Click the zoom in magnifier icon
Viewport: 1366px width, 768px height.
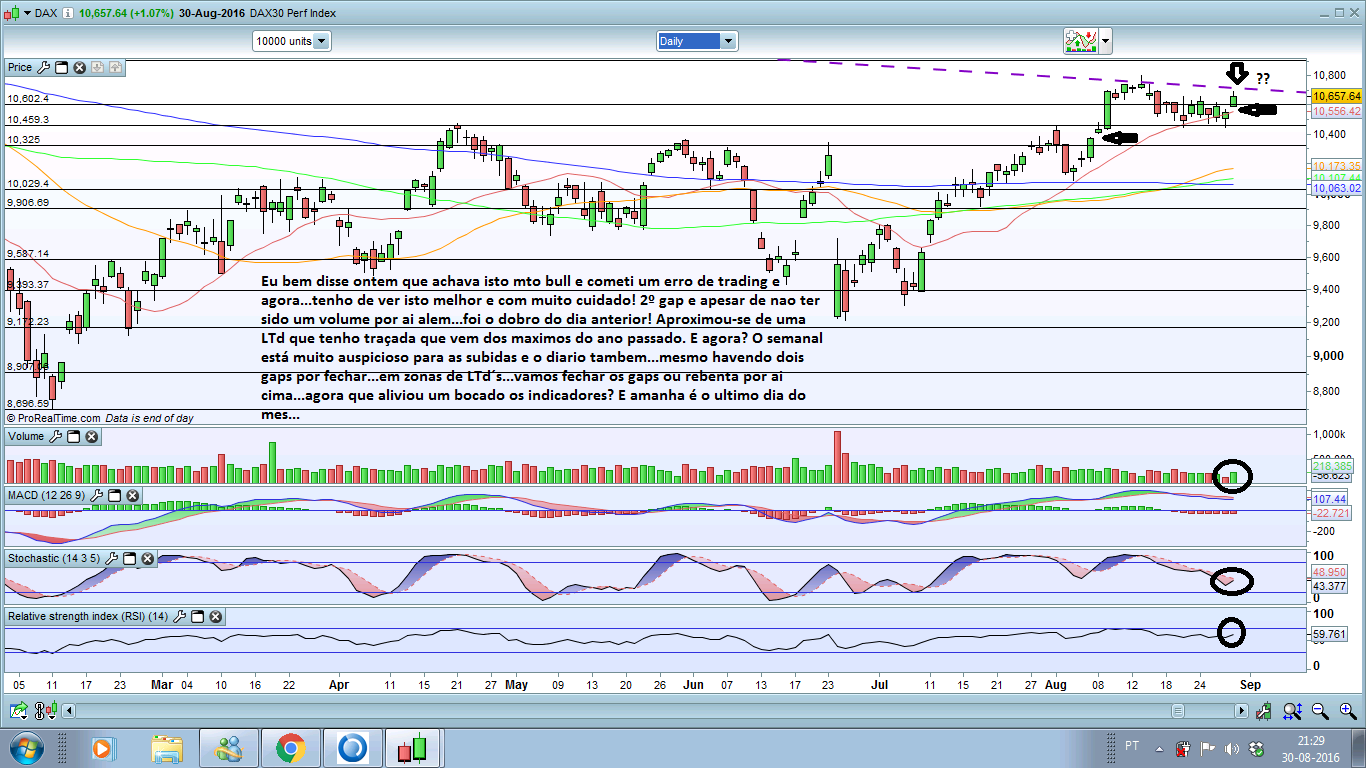point(1348,711)
